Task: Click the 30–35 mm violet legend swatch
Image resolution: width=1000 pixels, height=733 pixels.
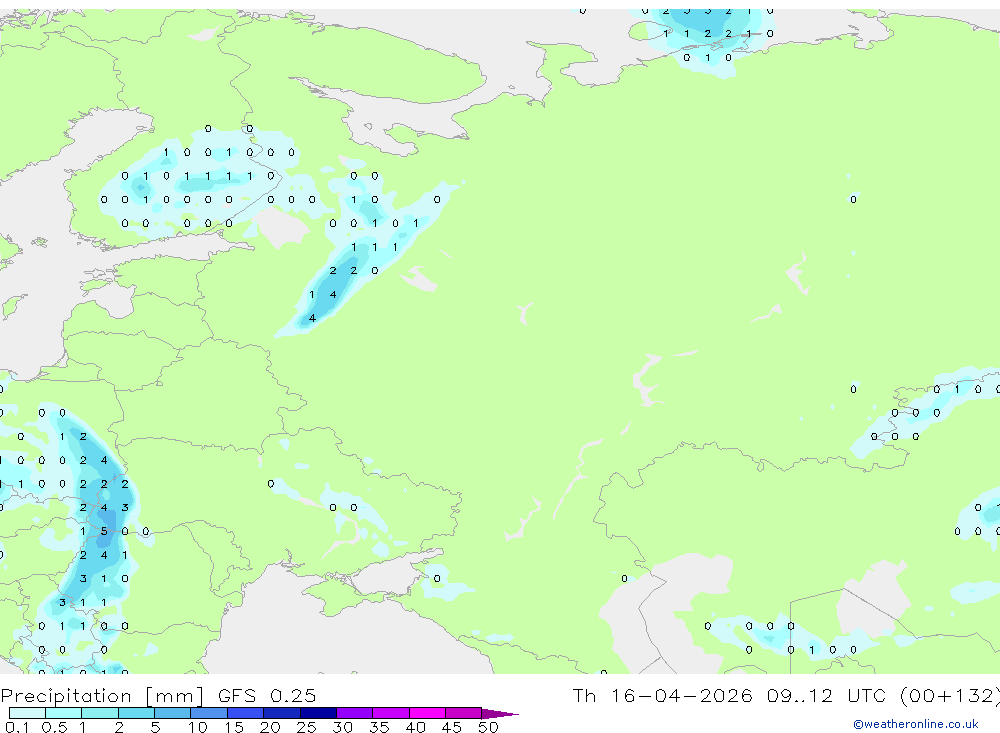Action: [355, 713]
